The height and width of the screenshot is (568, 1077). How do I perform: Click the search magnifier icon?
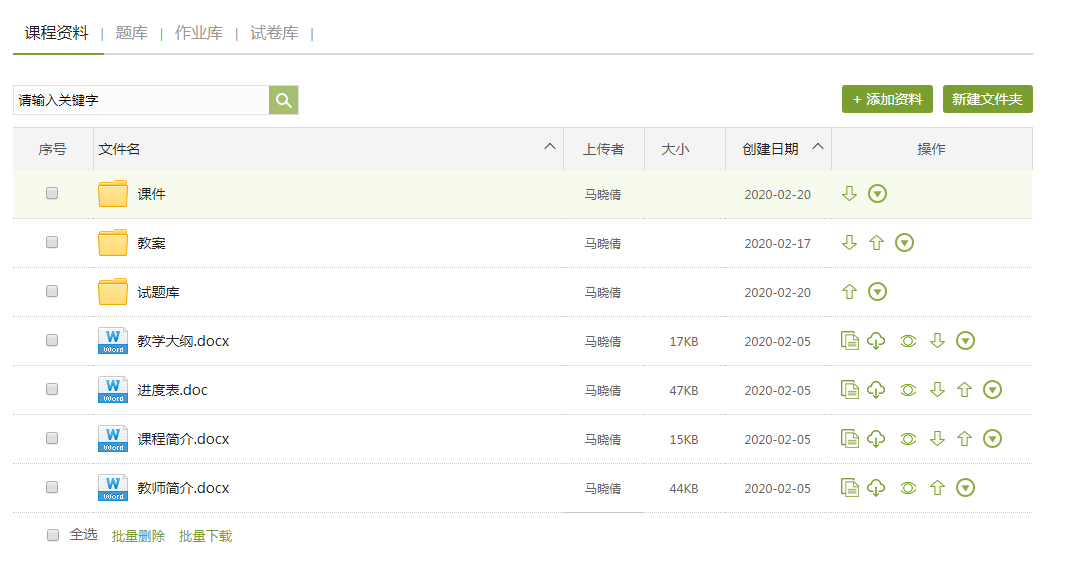click(x=283, y=100)
